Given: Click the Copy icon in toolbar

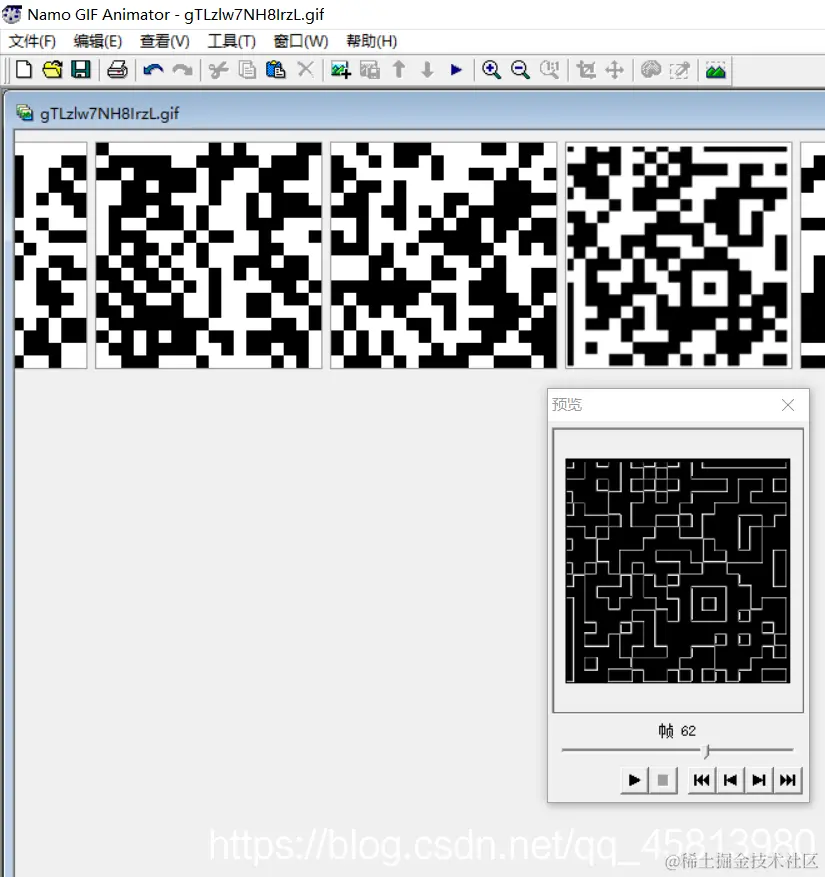Looking at the screenshot, I should [x=247, y=70].
